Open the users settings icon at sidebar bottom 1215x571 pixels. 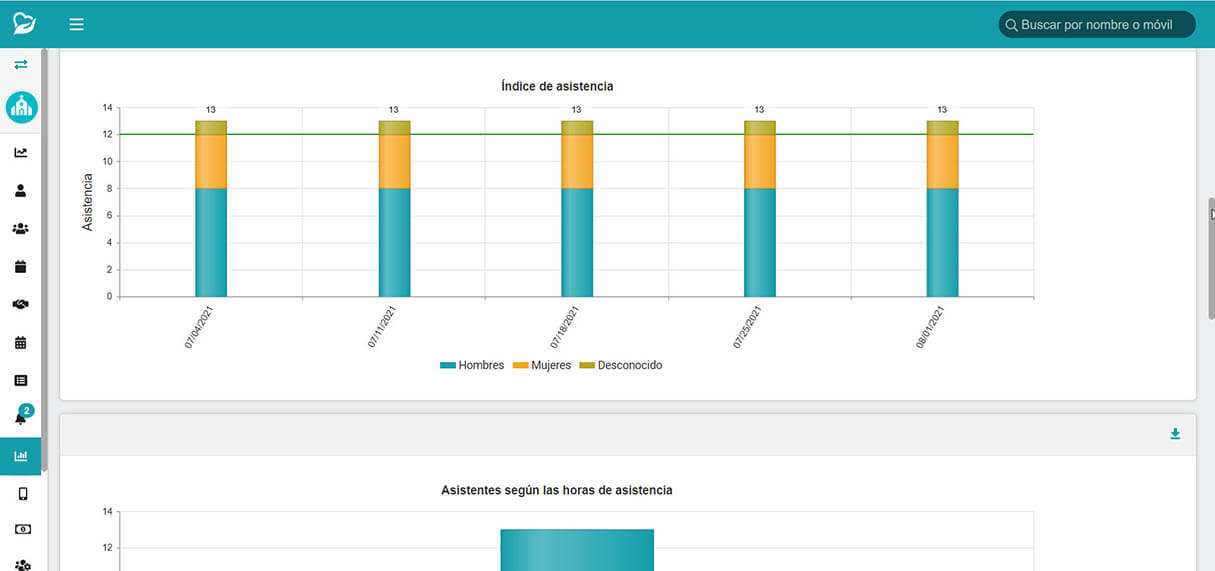23,565
